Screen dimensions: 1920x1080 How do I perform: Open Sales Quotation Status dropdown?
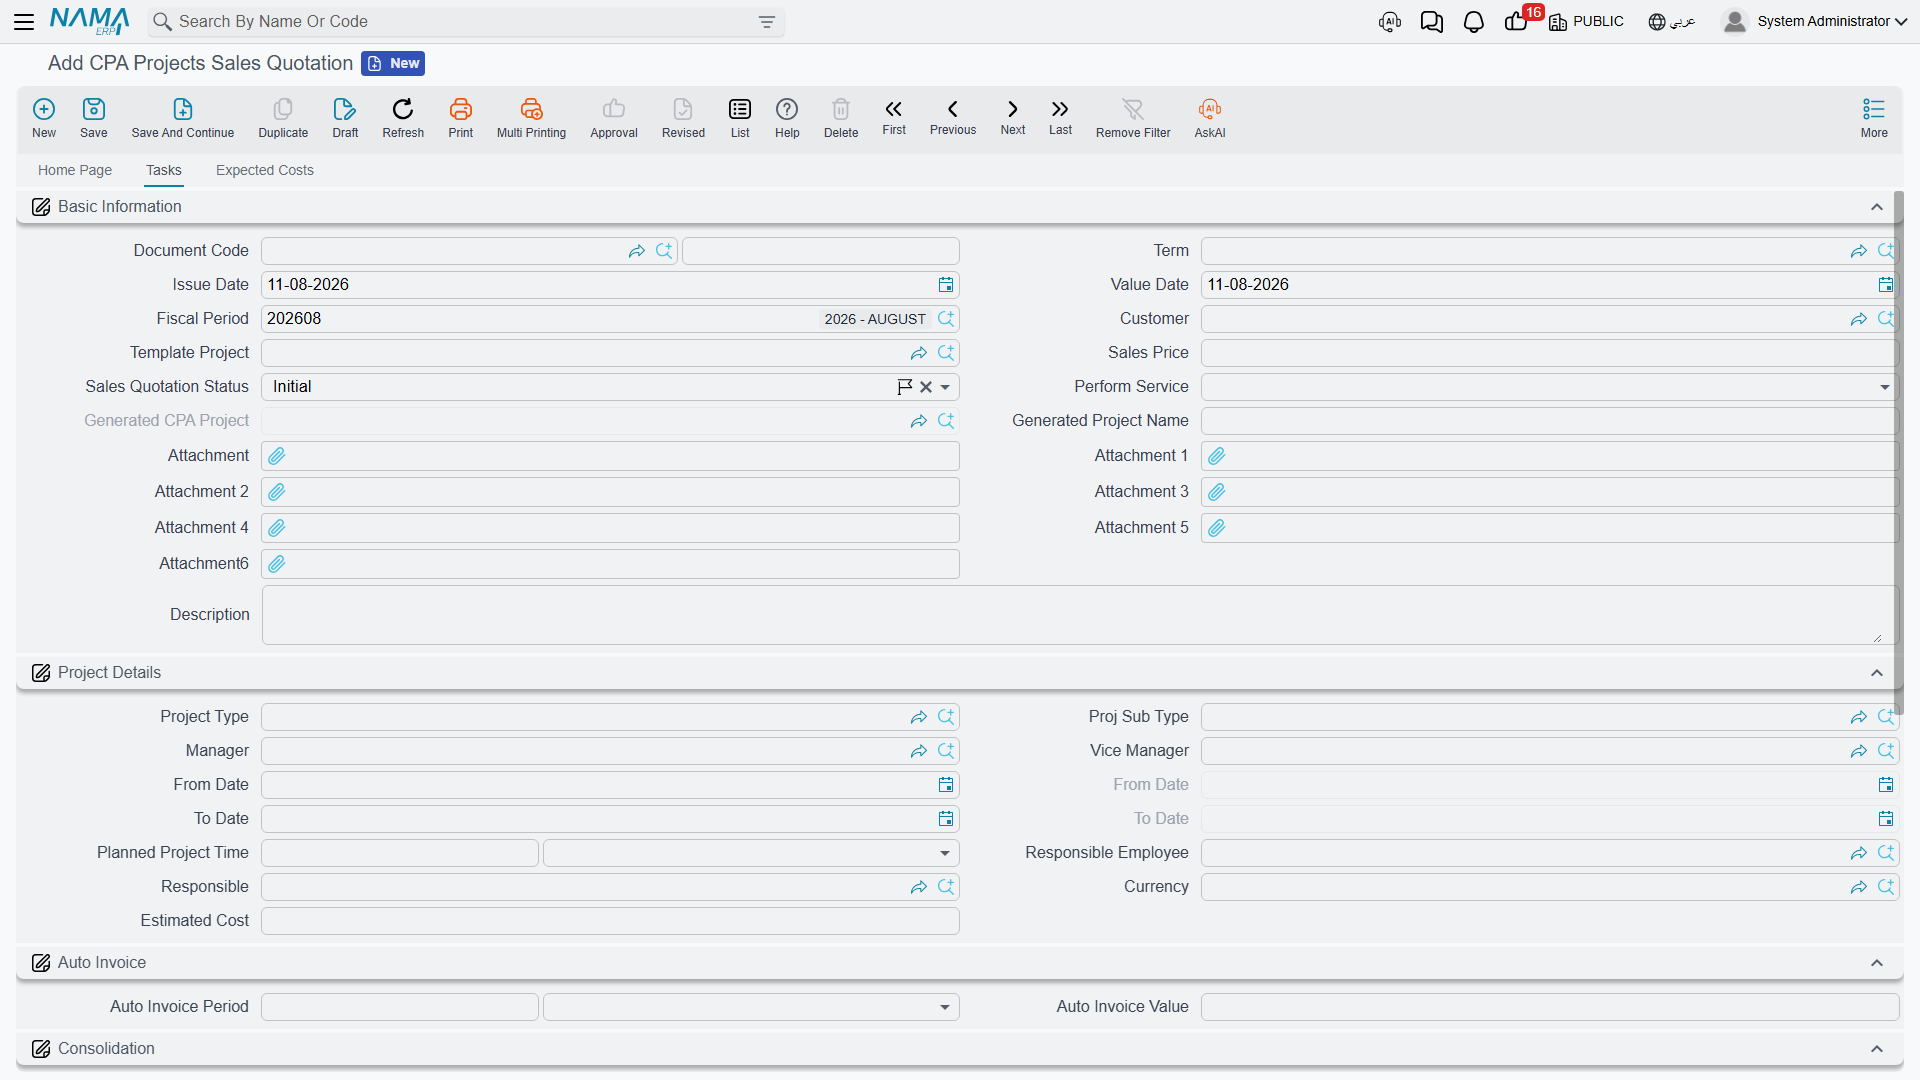tap(945, 387)
